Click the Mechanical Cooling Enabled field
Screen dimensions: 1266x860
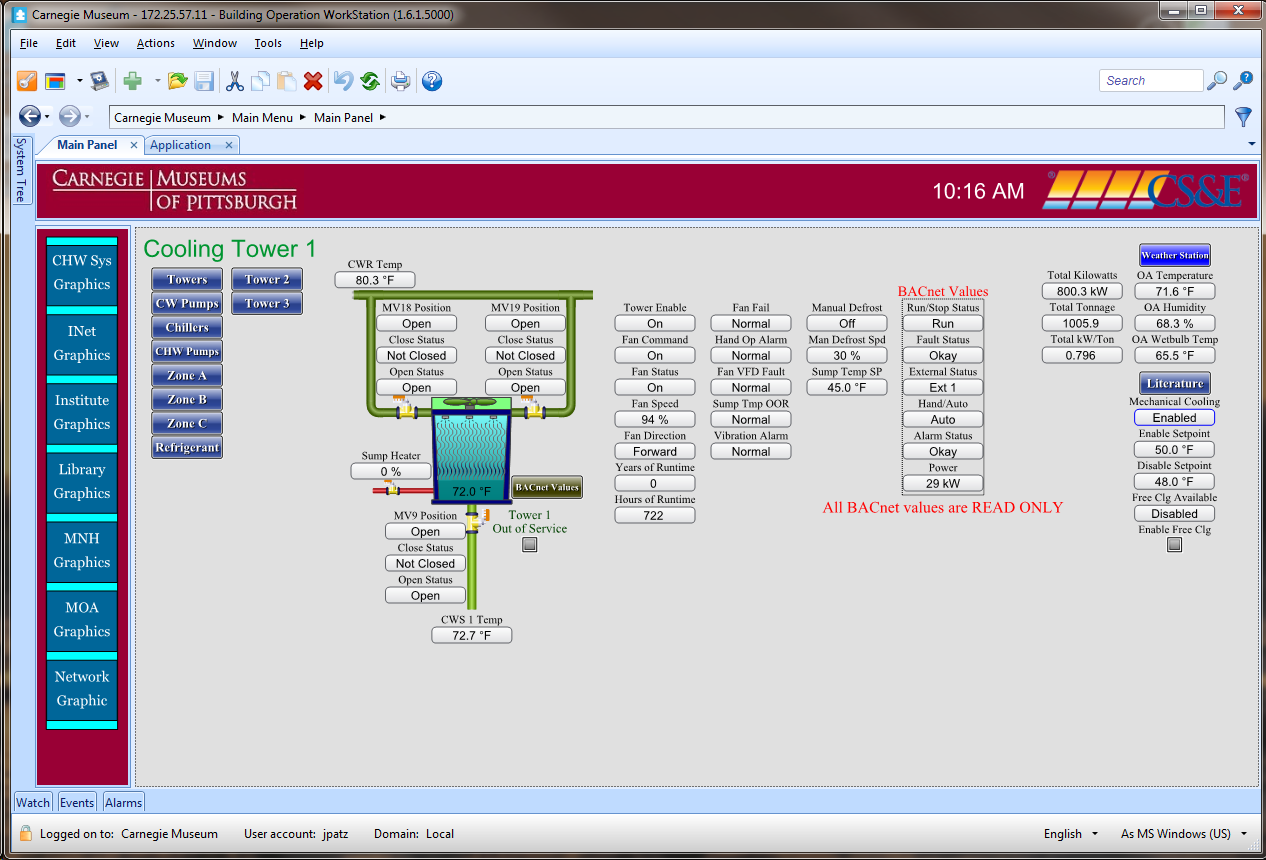tap(1175, 418)
